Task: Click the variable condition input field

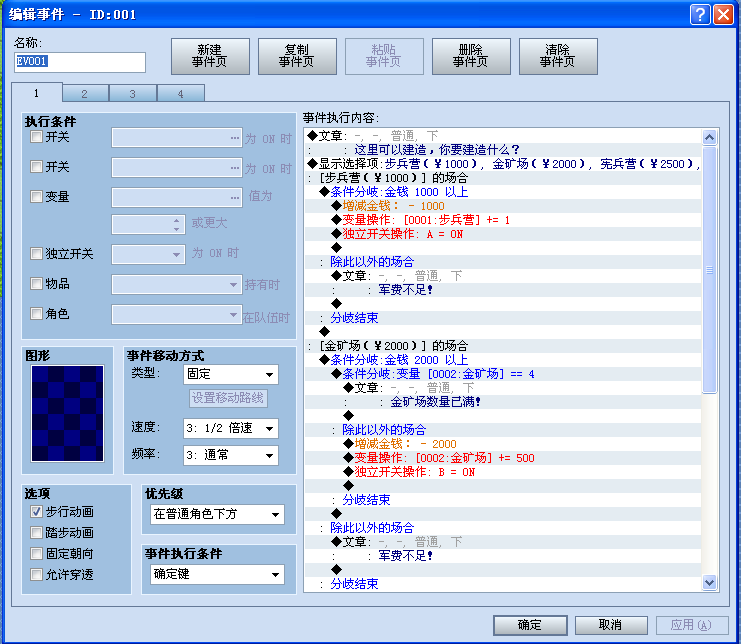Action: click(x=177, y=197)
